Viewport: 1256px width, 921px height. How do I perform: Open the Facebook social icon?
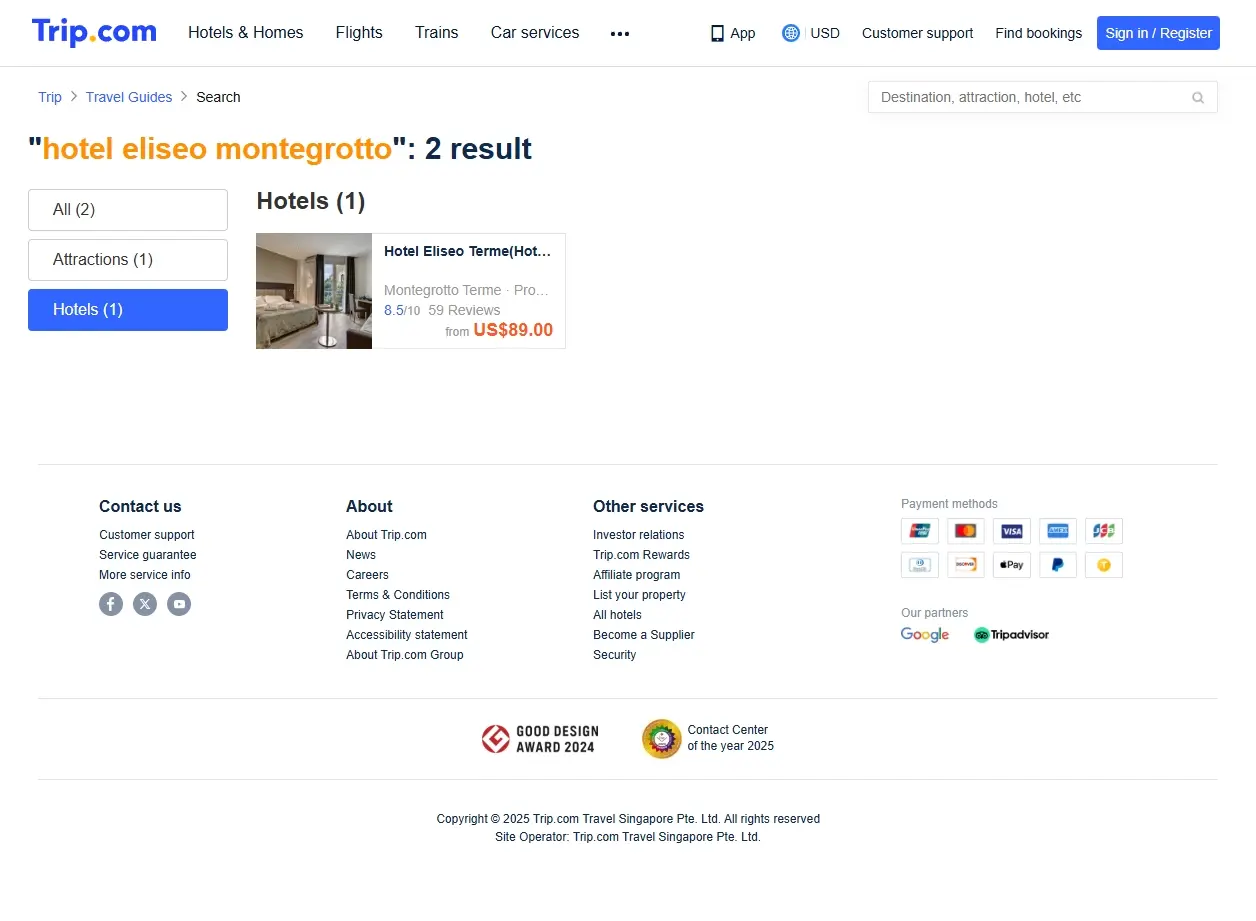(x=111, y=604)
